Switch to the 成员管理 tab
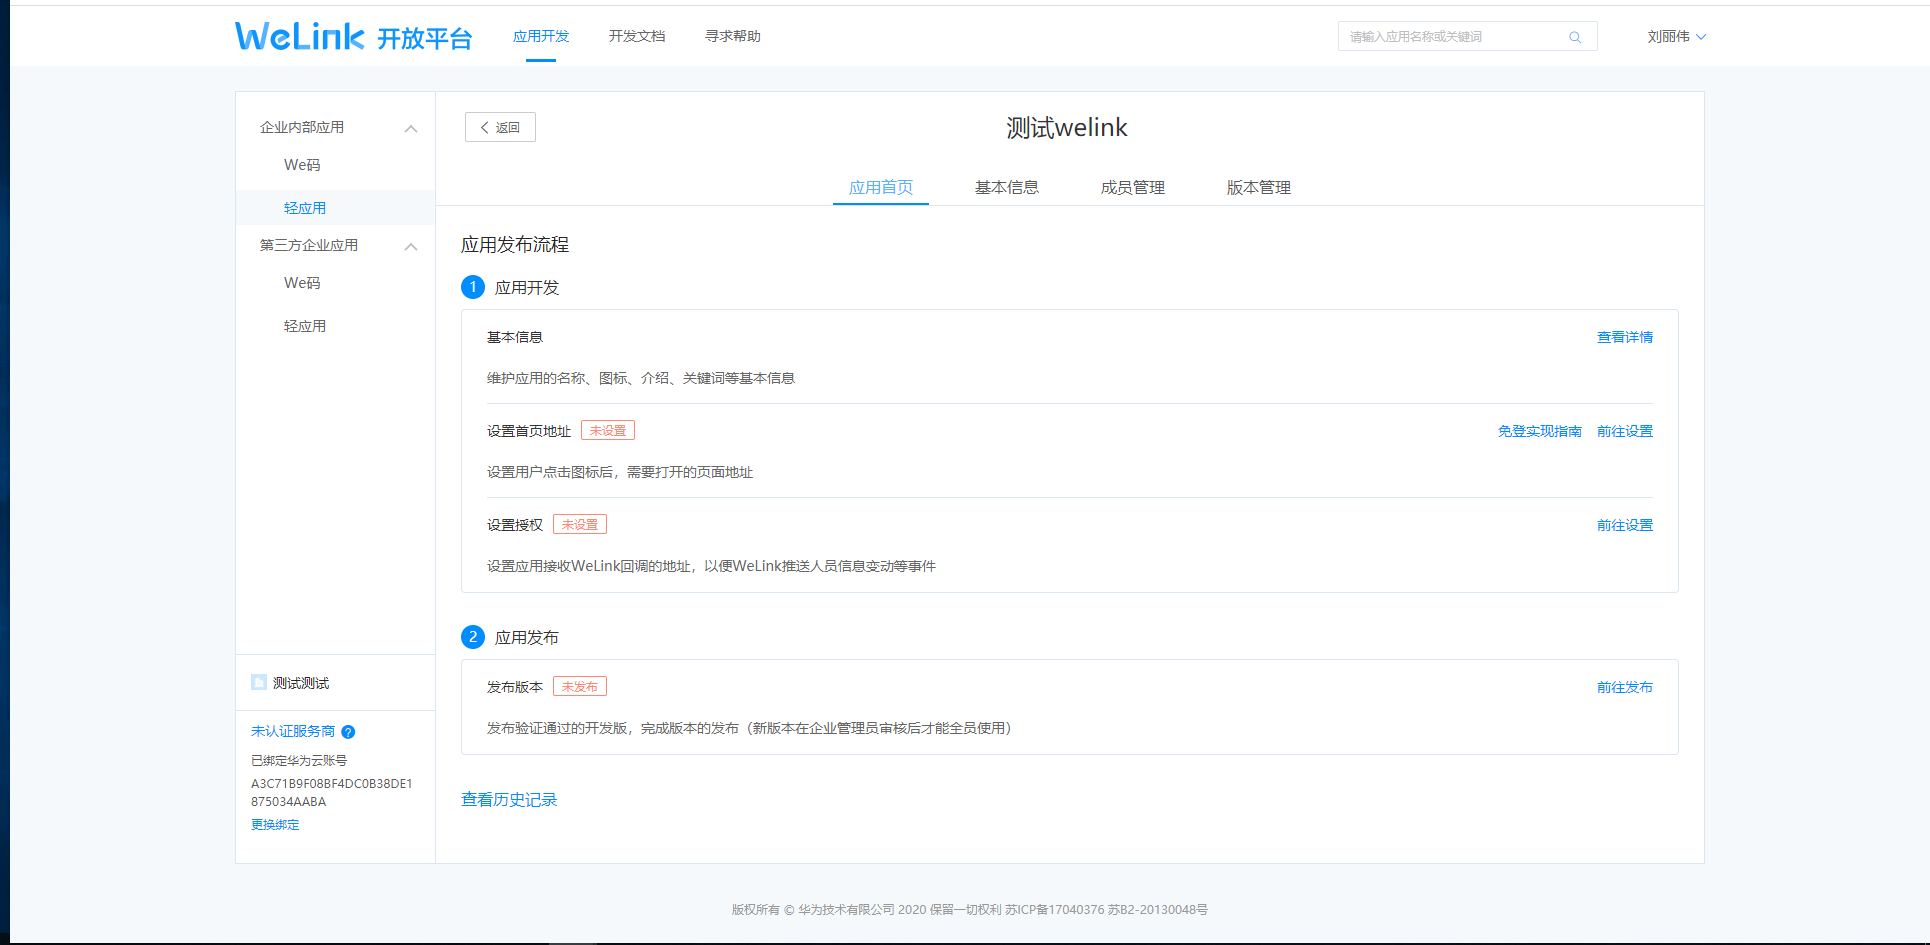 click(1132, 188)
